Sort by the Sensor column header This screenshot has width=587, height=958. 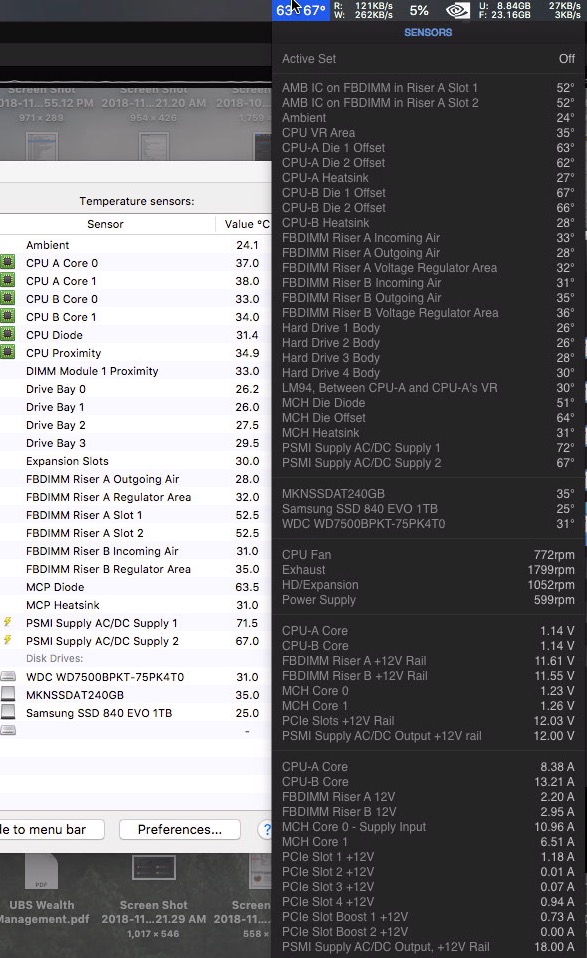pyautogui.click(x=105, y=224)
